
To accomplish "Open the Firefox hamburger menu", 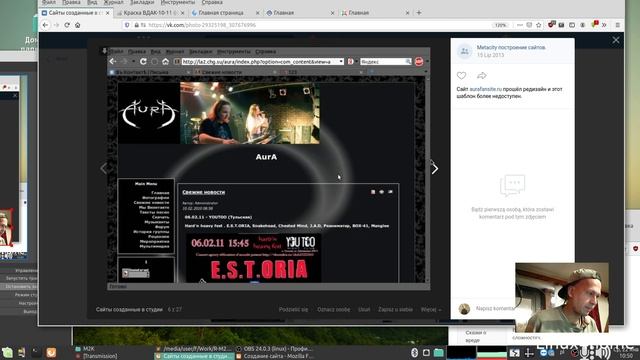I will coord(618,25).
